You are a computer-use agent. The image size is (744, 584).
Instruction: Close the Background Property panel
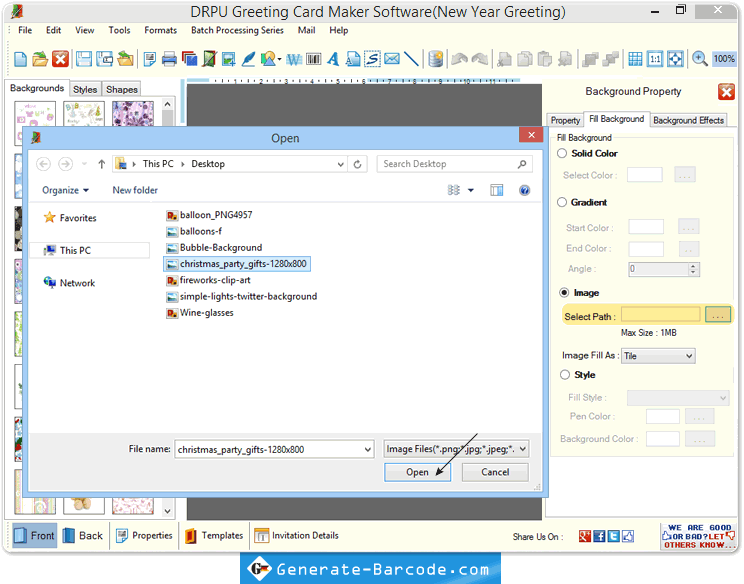[x=726, y=92]
